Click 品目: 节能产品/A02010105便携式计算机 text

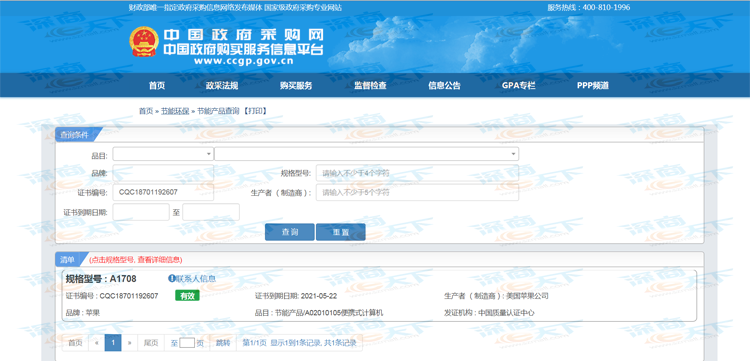tap(319, 313)
